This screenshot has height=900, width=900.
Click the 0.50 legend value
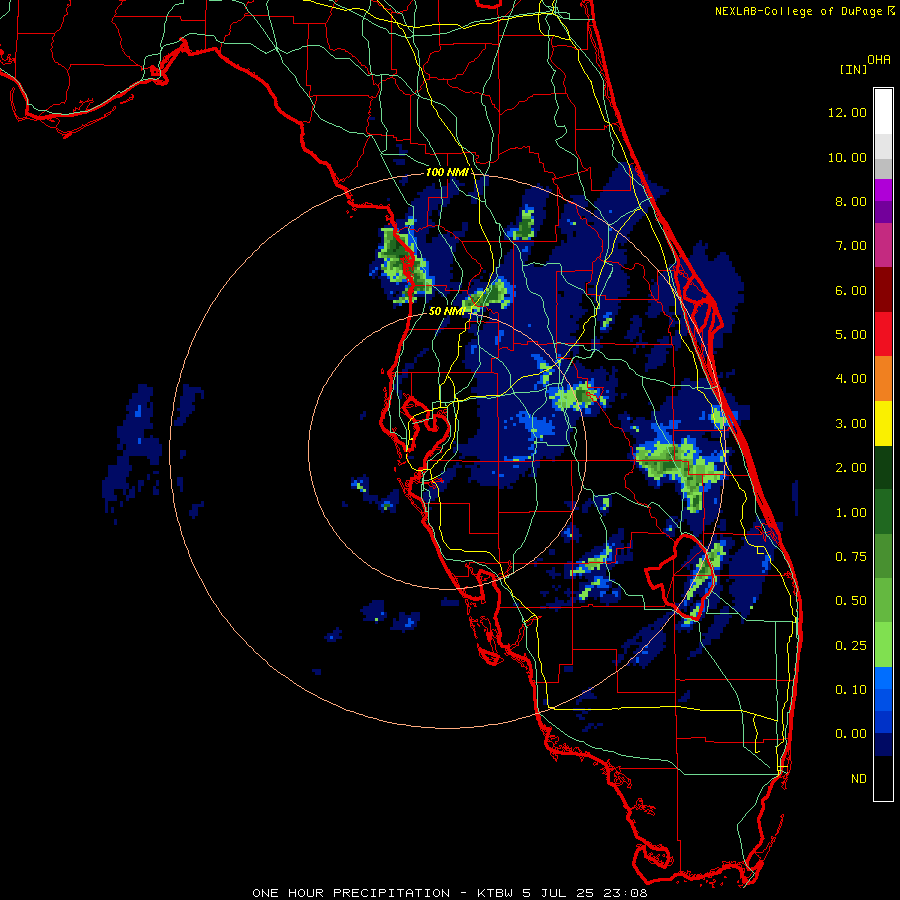[x=851, y=601]
